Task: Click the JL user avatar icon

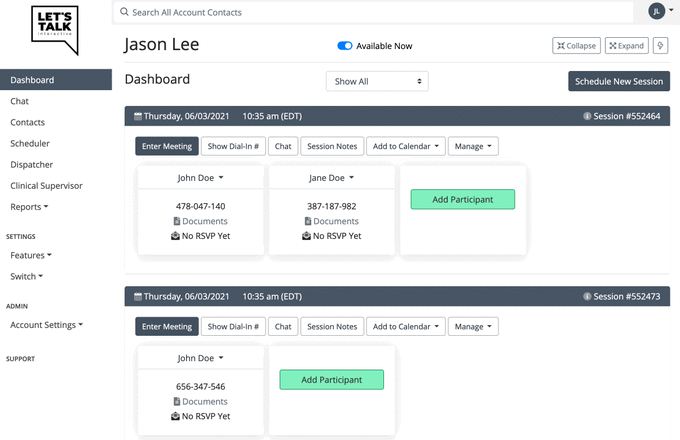Action: coord(656,11)
